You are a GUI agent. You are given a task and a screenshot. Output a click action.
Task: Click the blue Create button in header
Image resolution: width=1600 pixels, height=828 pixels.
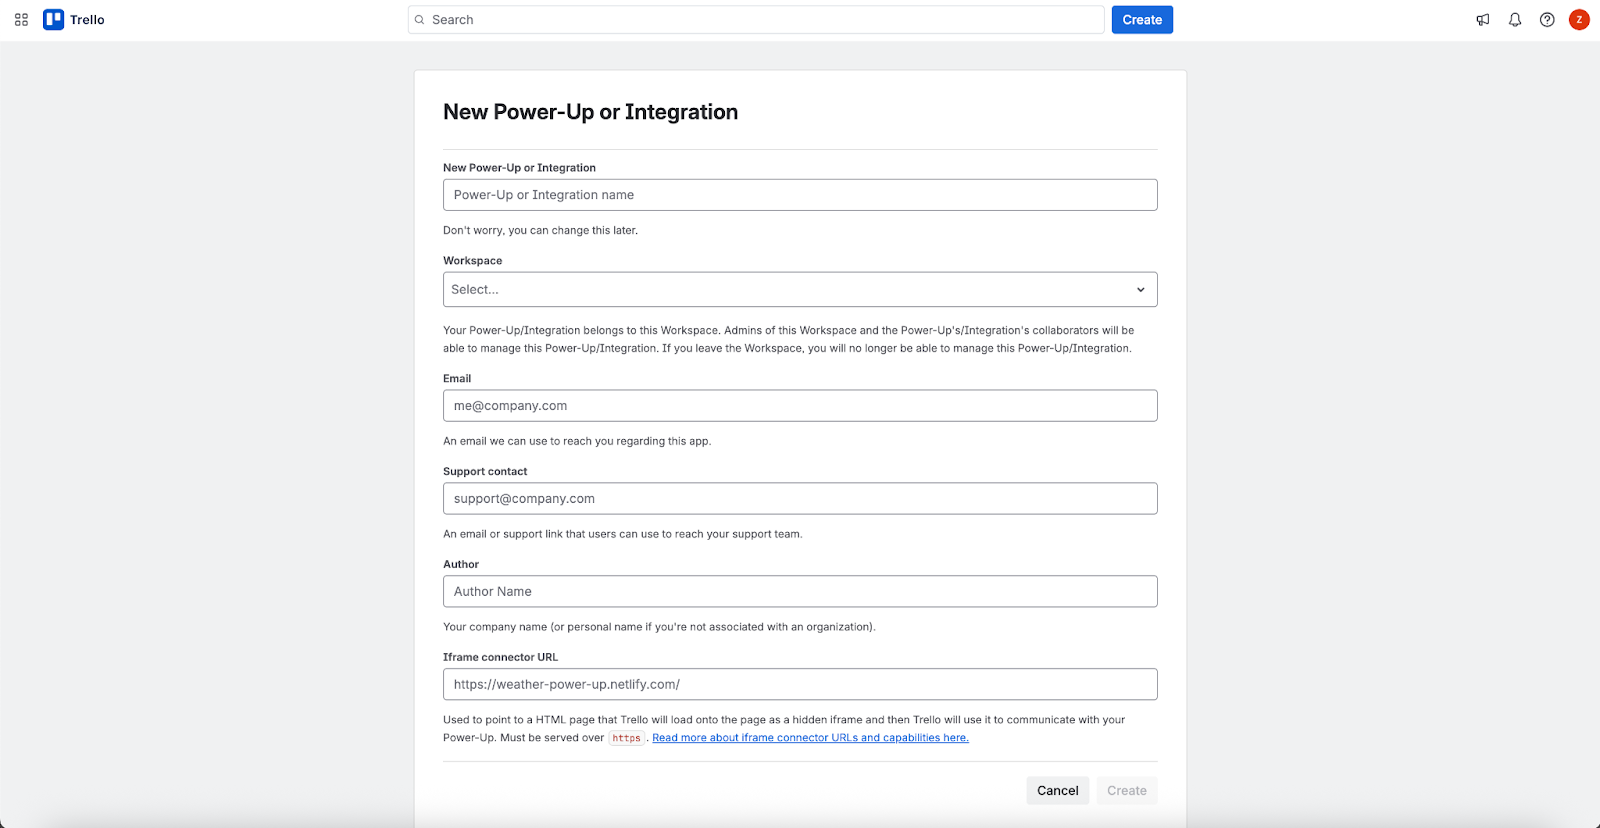(x=1142, y=20)
